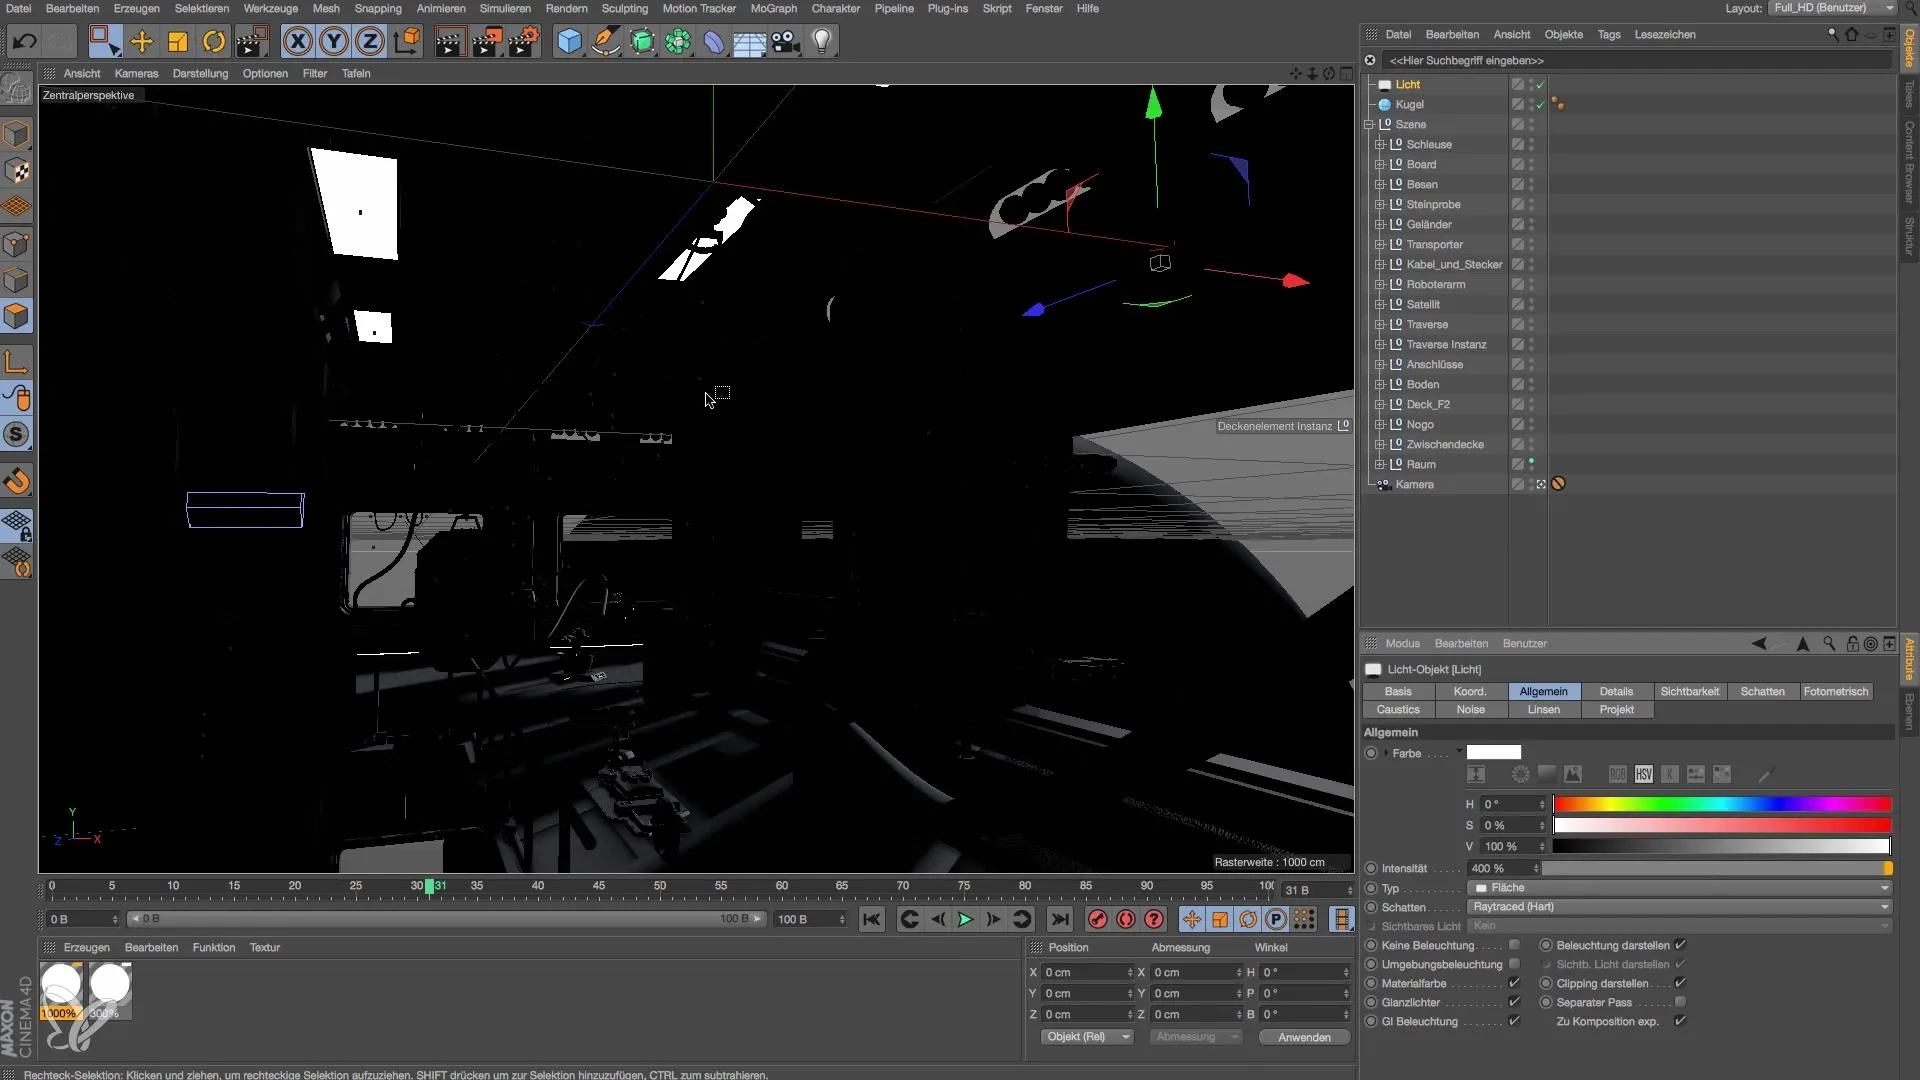Add a light bulb object

(x=822, y=41)
